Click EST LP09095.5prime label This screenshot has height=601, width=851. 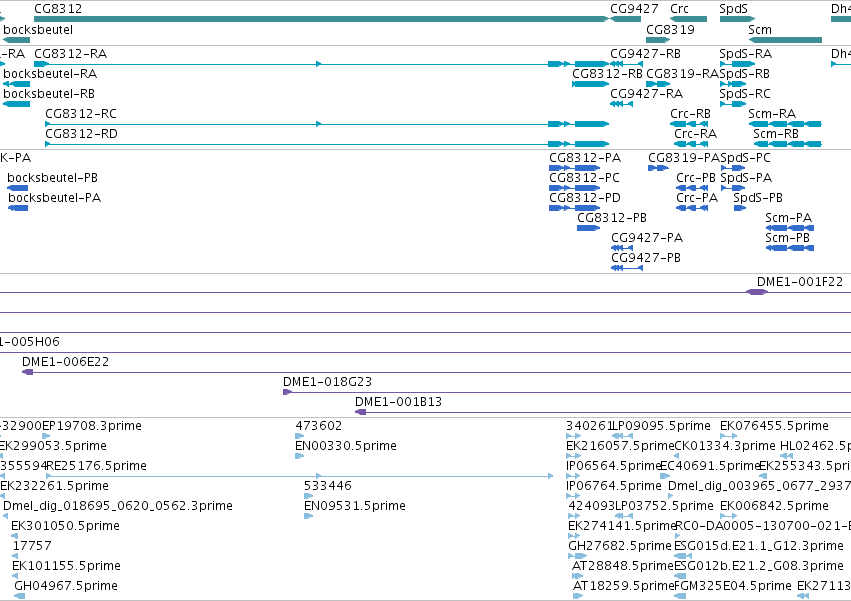pos(661,426)
